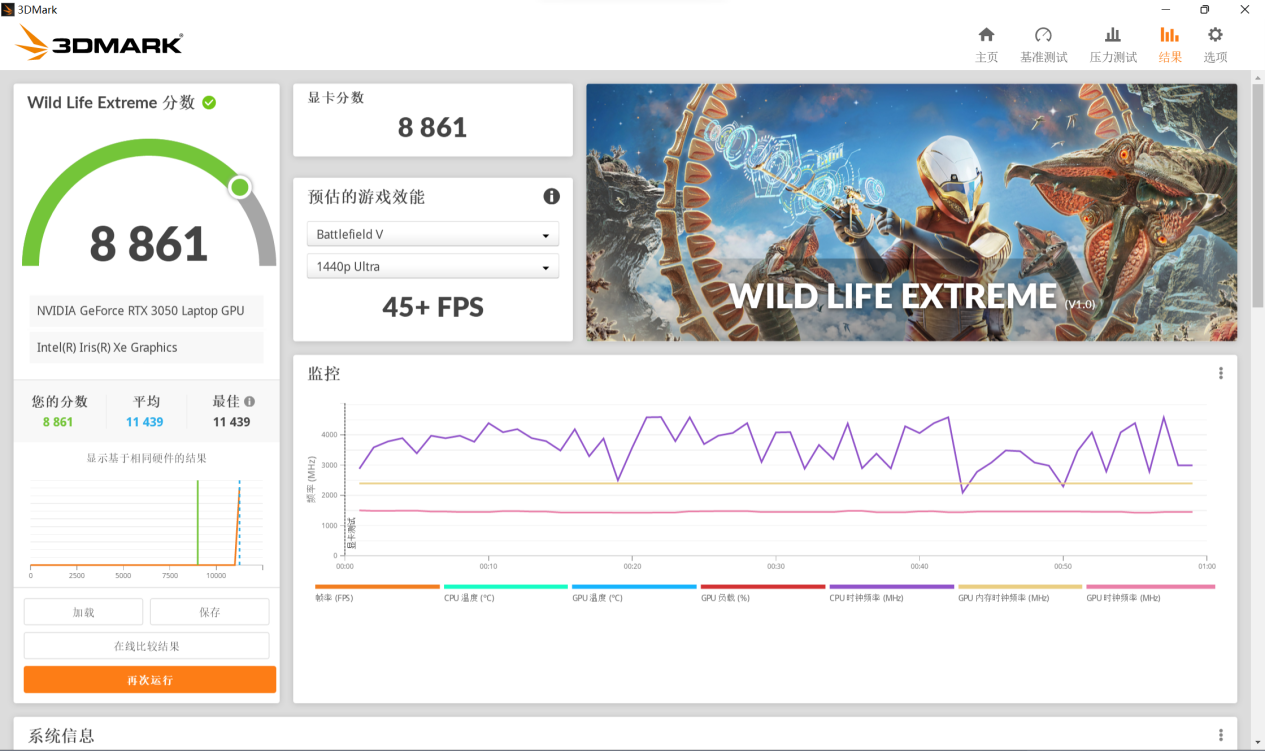Click the green validation checkmark icon
The image size is (1265, 751).
click(209, 102)
